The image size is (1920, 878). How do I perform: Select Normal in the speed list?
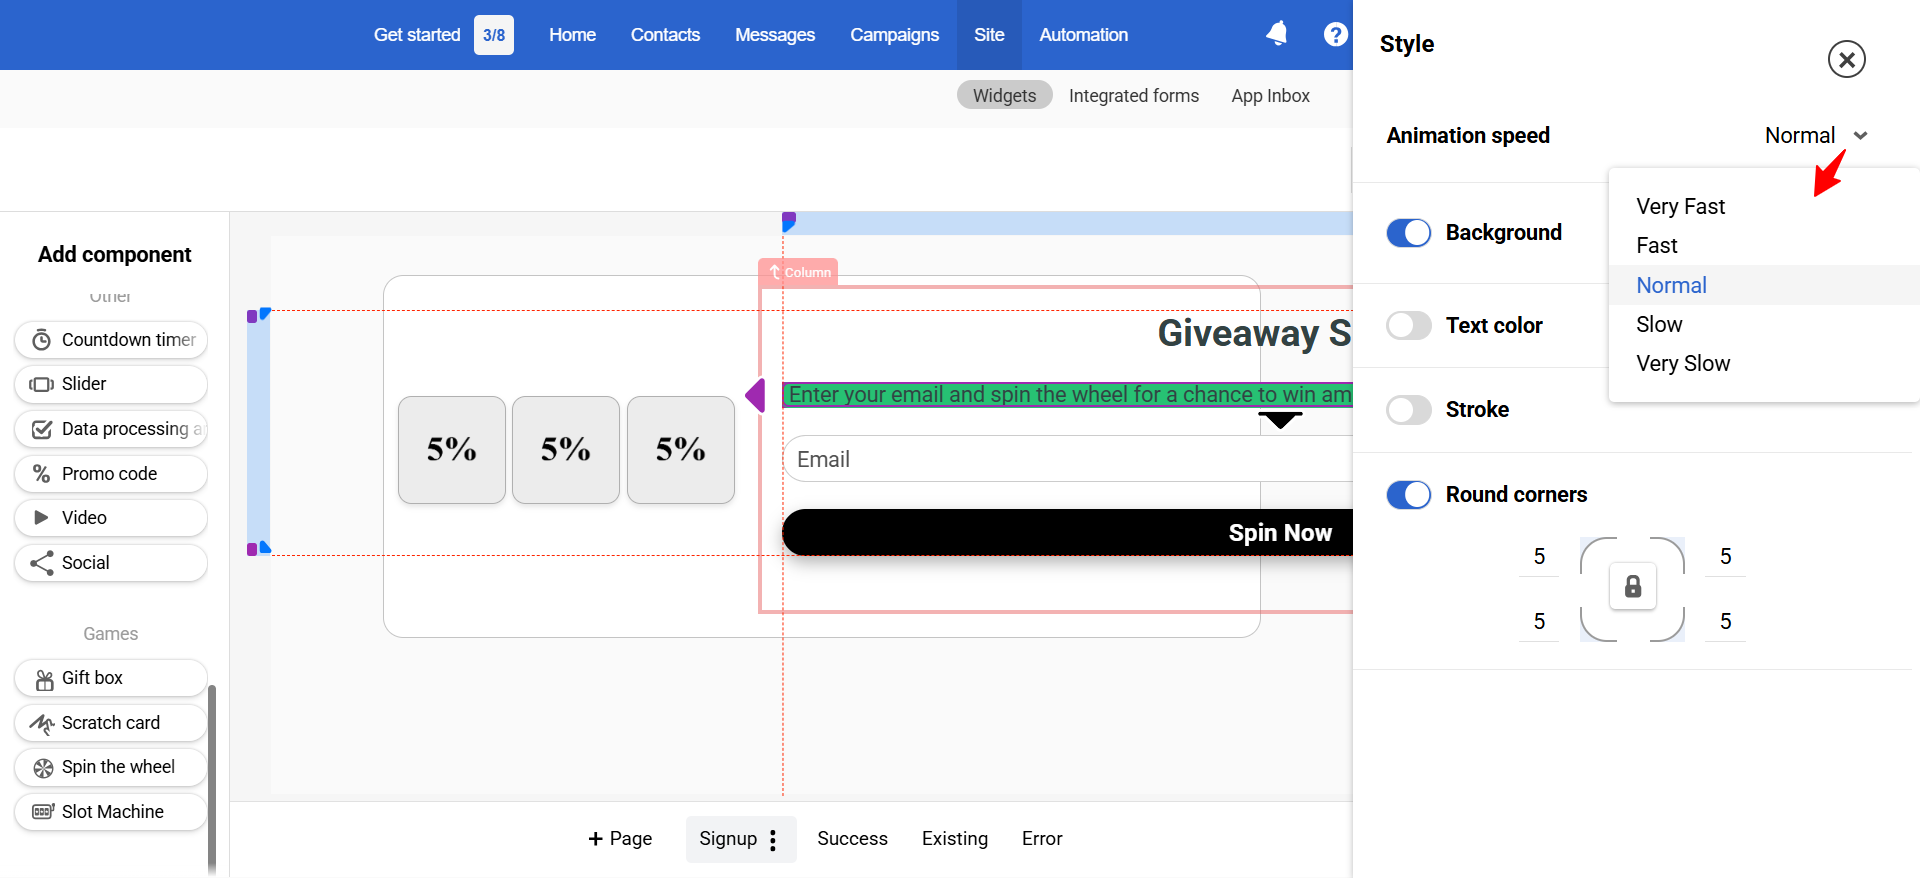(1764, 285)
